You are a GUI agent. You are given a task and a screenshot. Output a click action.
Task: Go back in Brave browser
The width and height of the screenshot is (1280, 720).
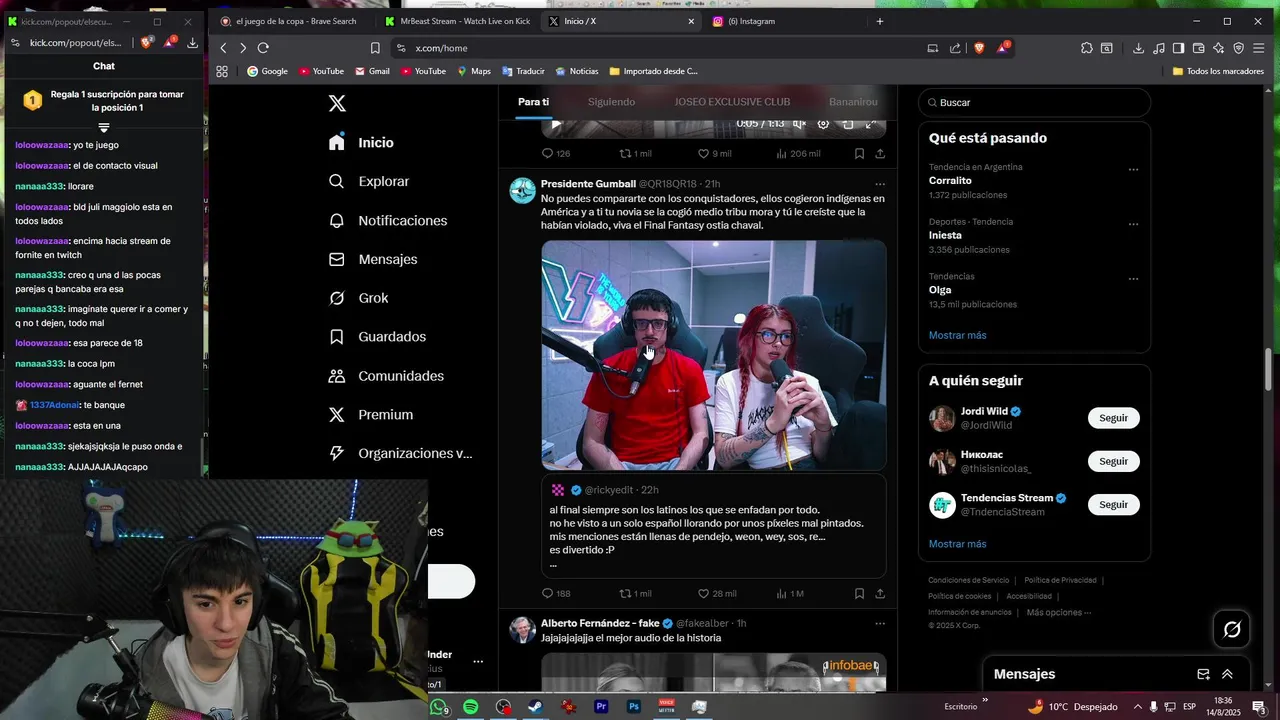(x=223, y=48)
